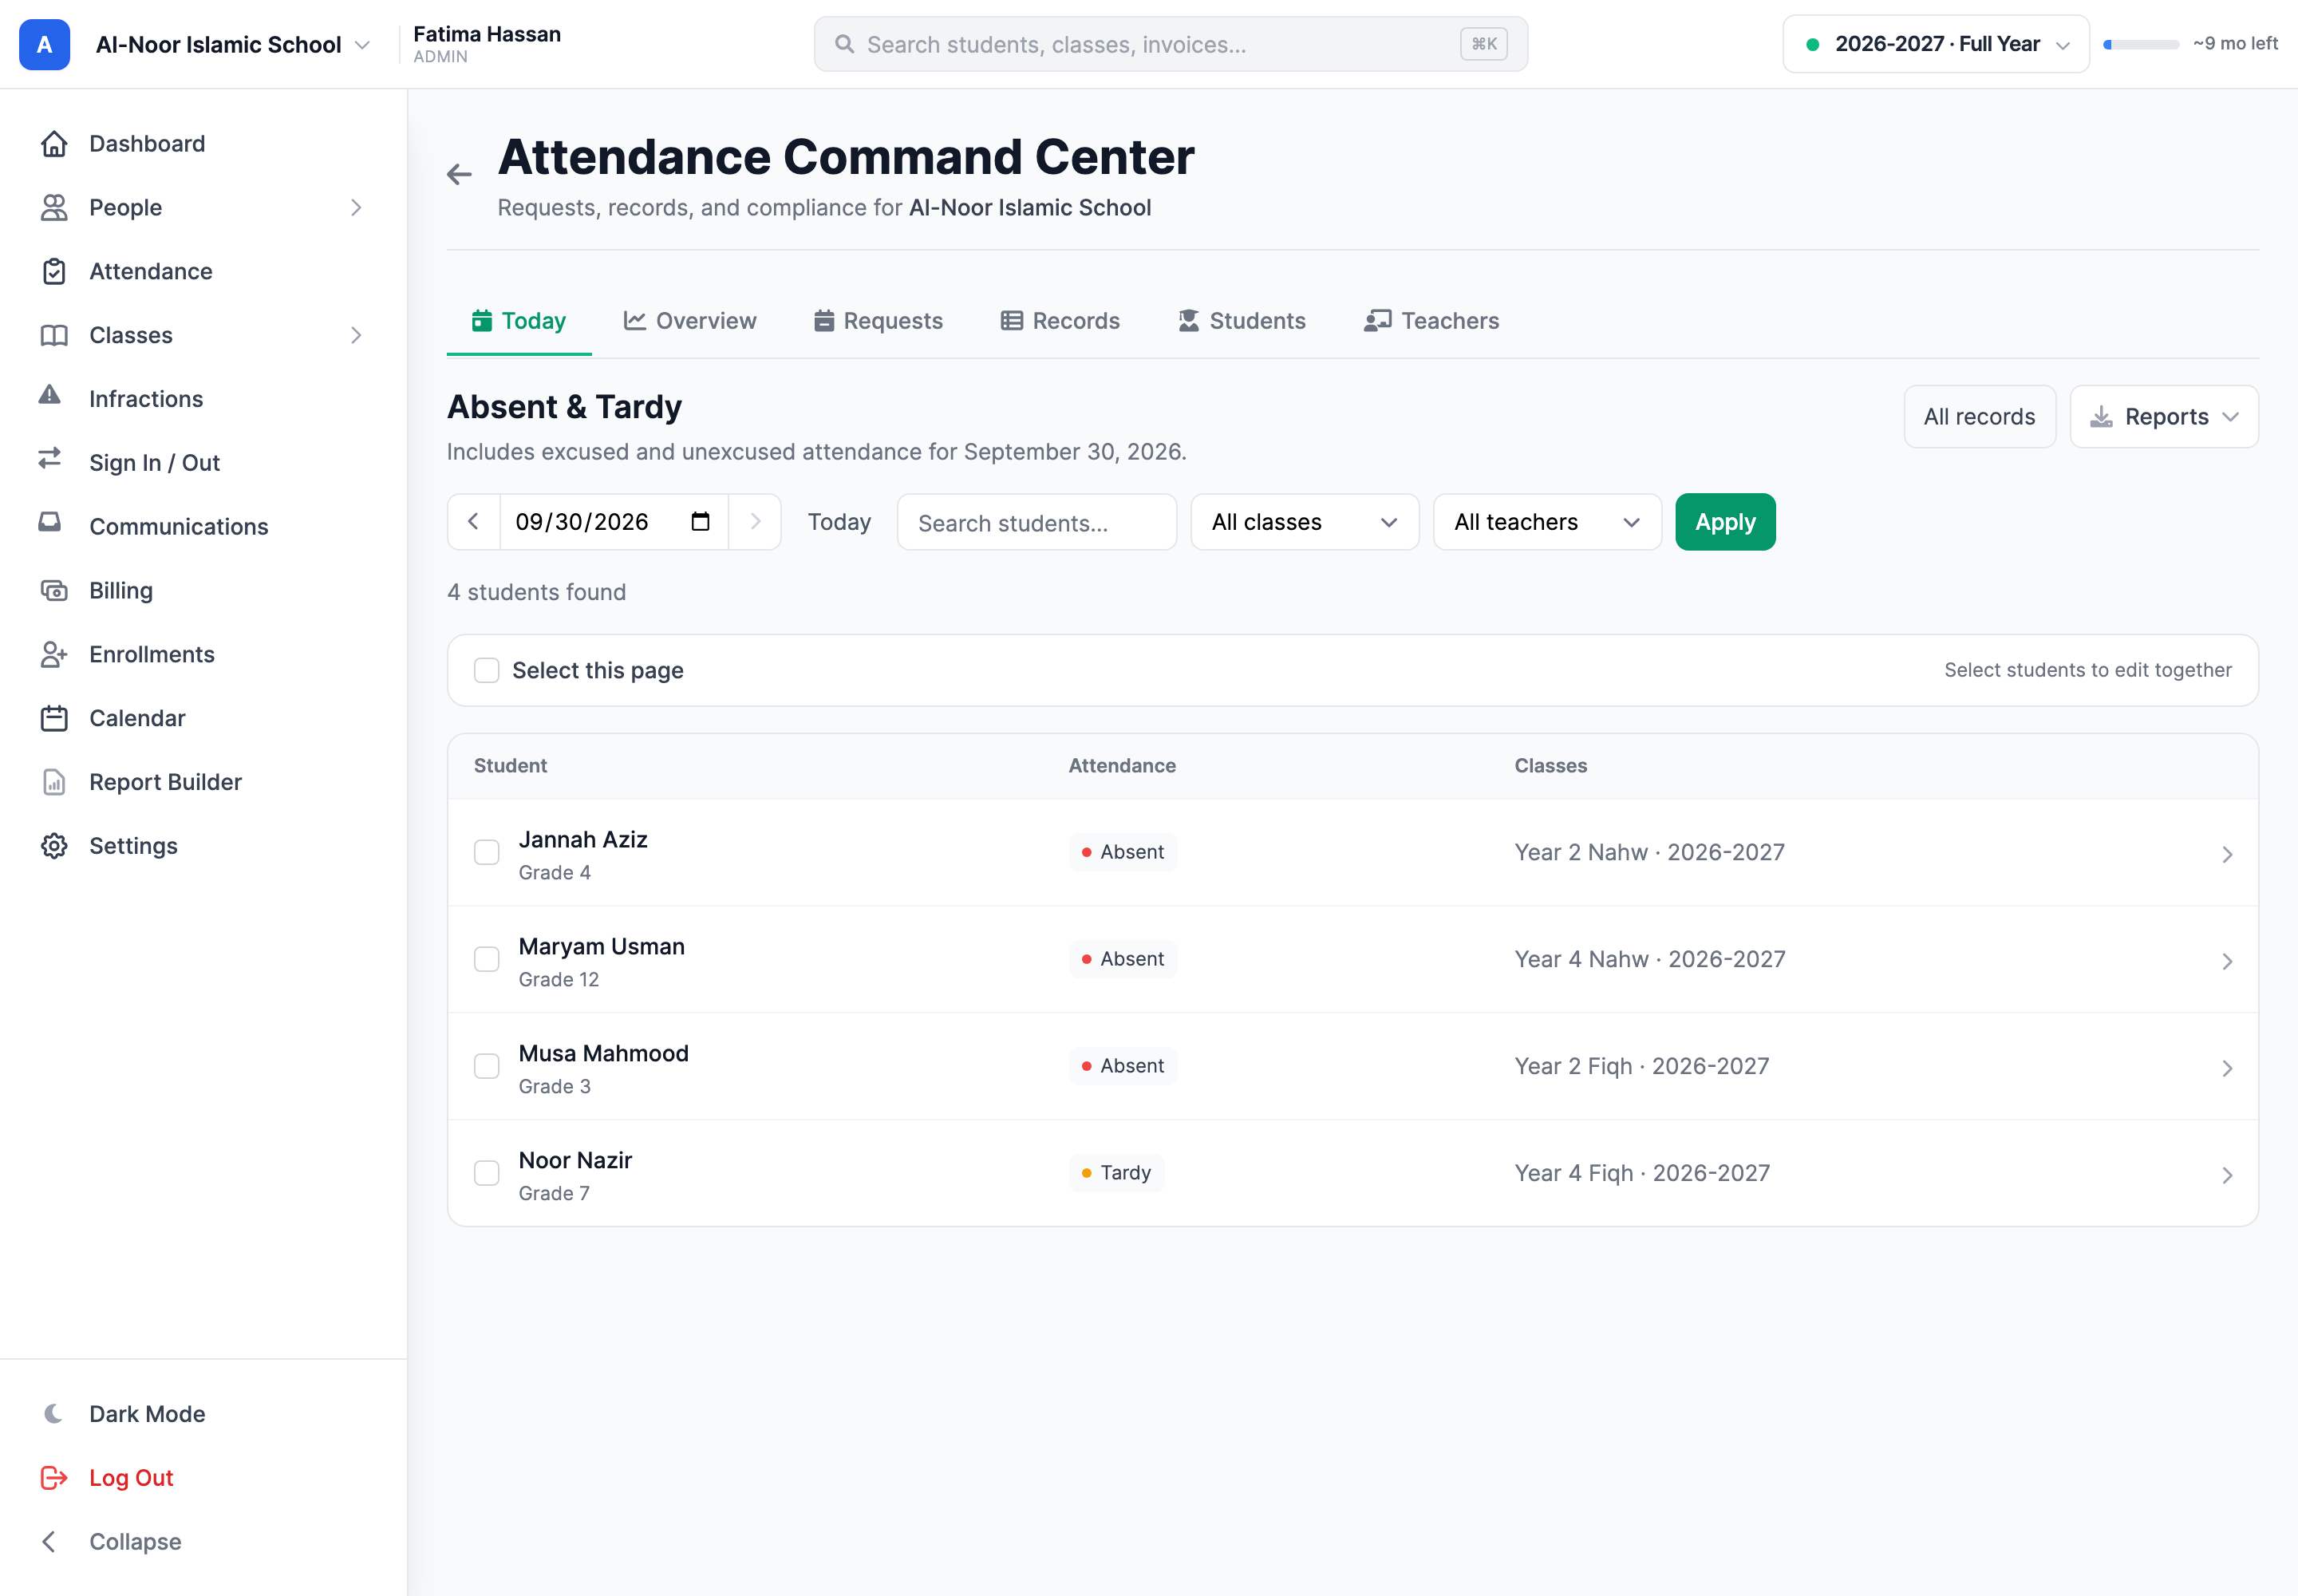Click the Report Builder document icon
The width and height of the screenshot is (2298, 1596).
point(54,783)
